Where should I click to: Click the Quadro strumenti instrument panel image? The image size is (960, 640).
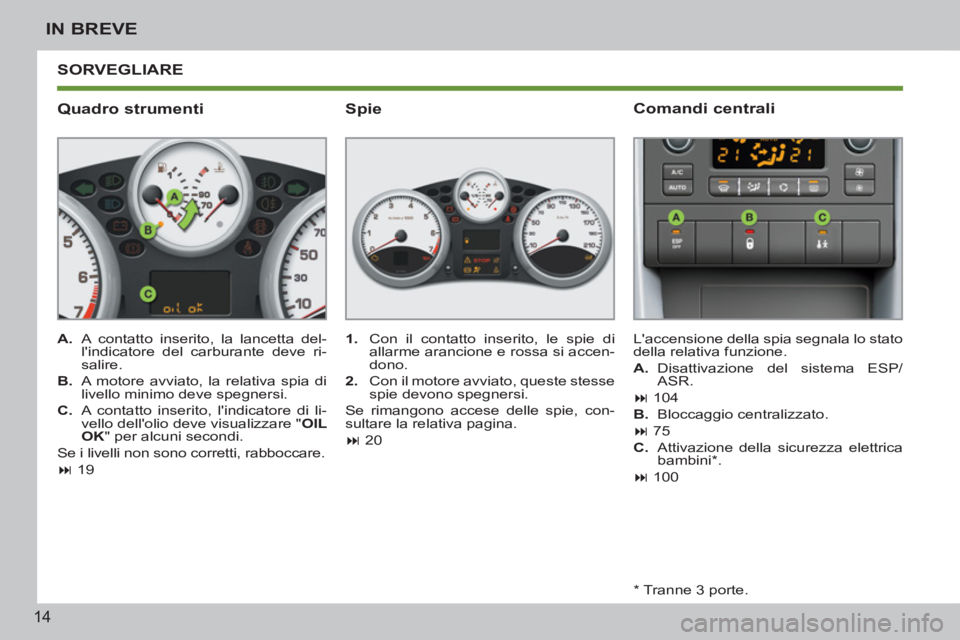(192, 228)
